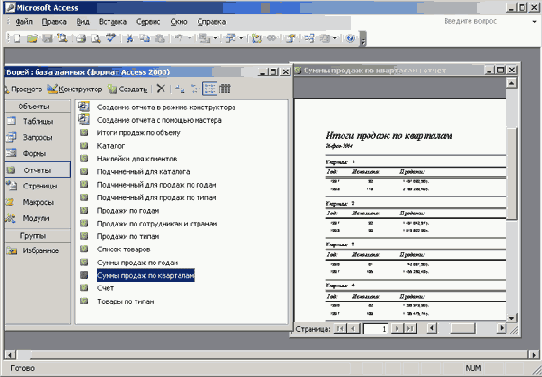Open the Сервис menu
The height and width of the screenshot is (377, 542).
pos(148,22)
